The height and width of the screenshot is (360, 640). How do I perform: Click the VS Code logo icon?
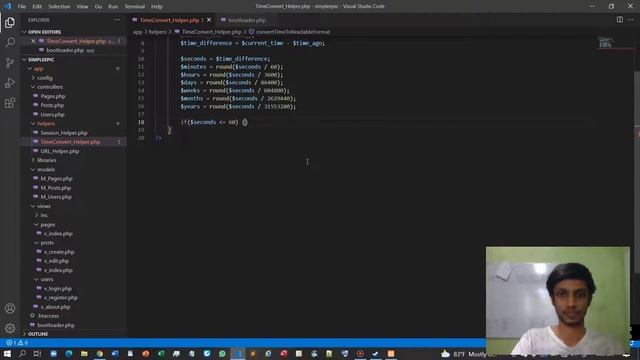coord(7,6)
